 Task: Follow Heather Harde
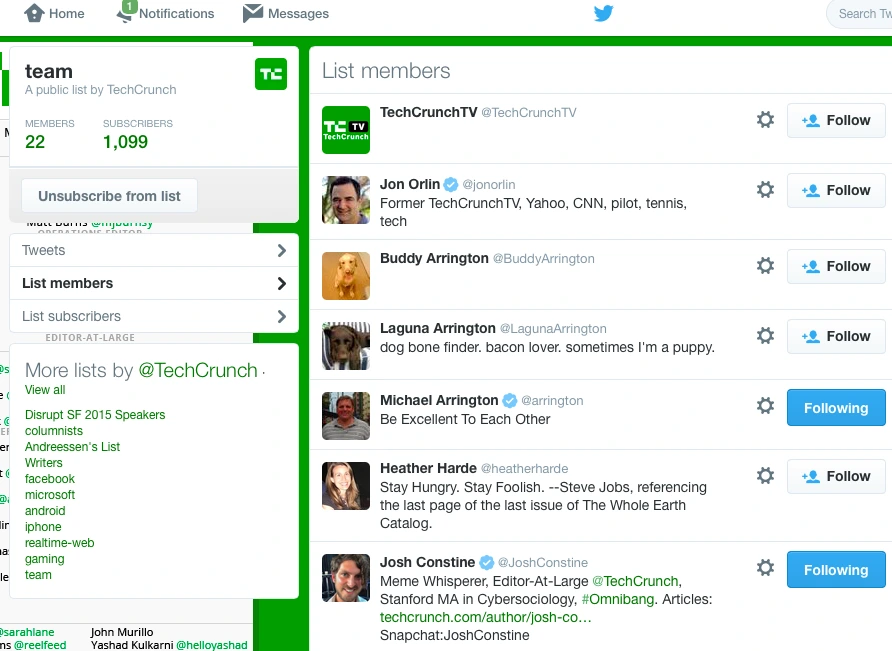[x=836, y=476]
